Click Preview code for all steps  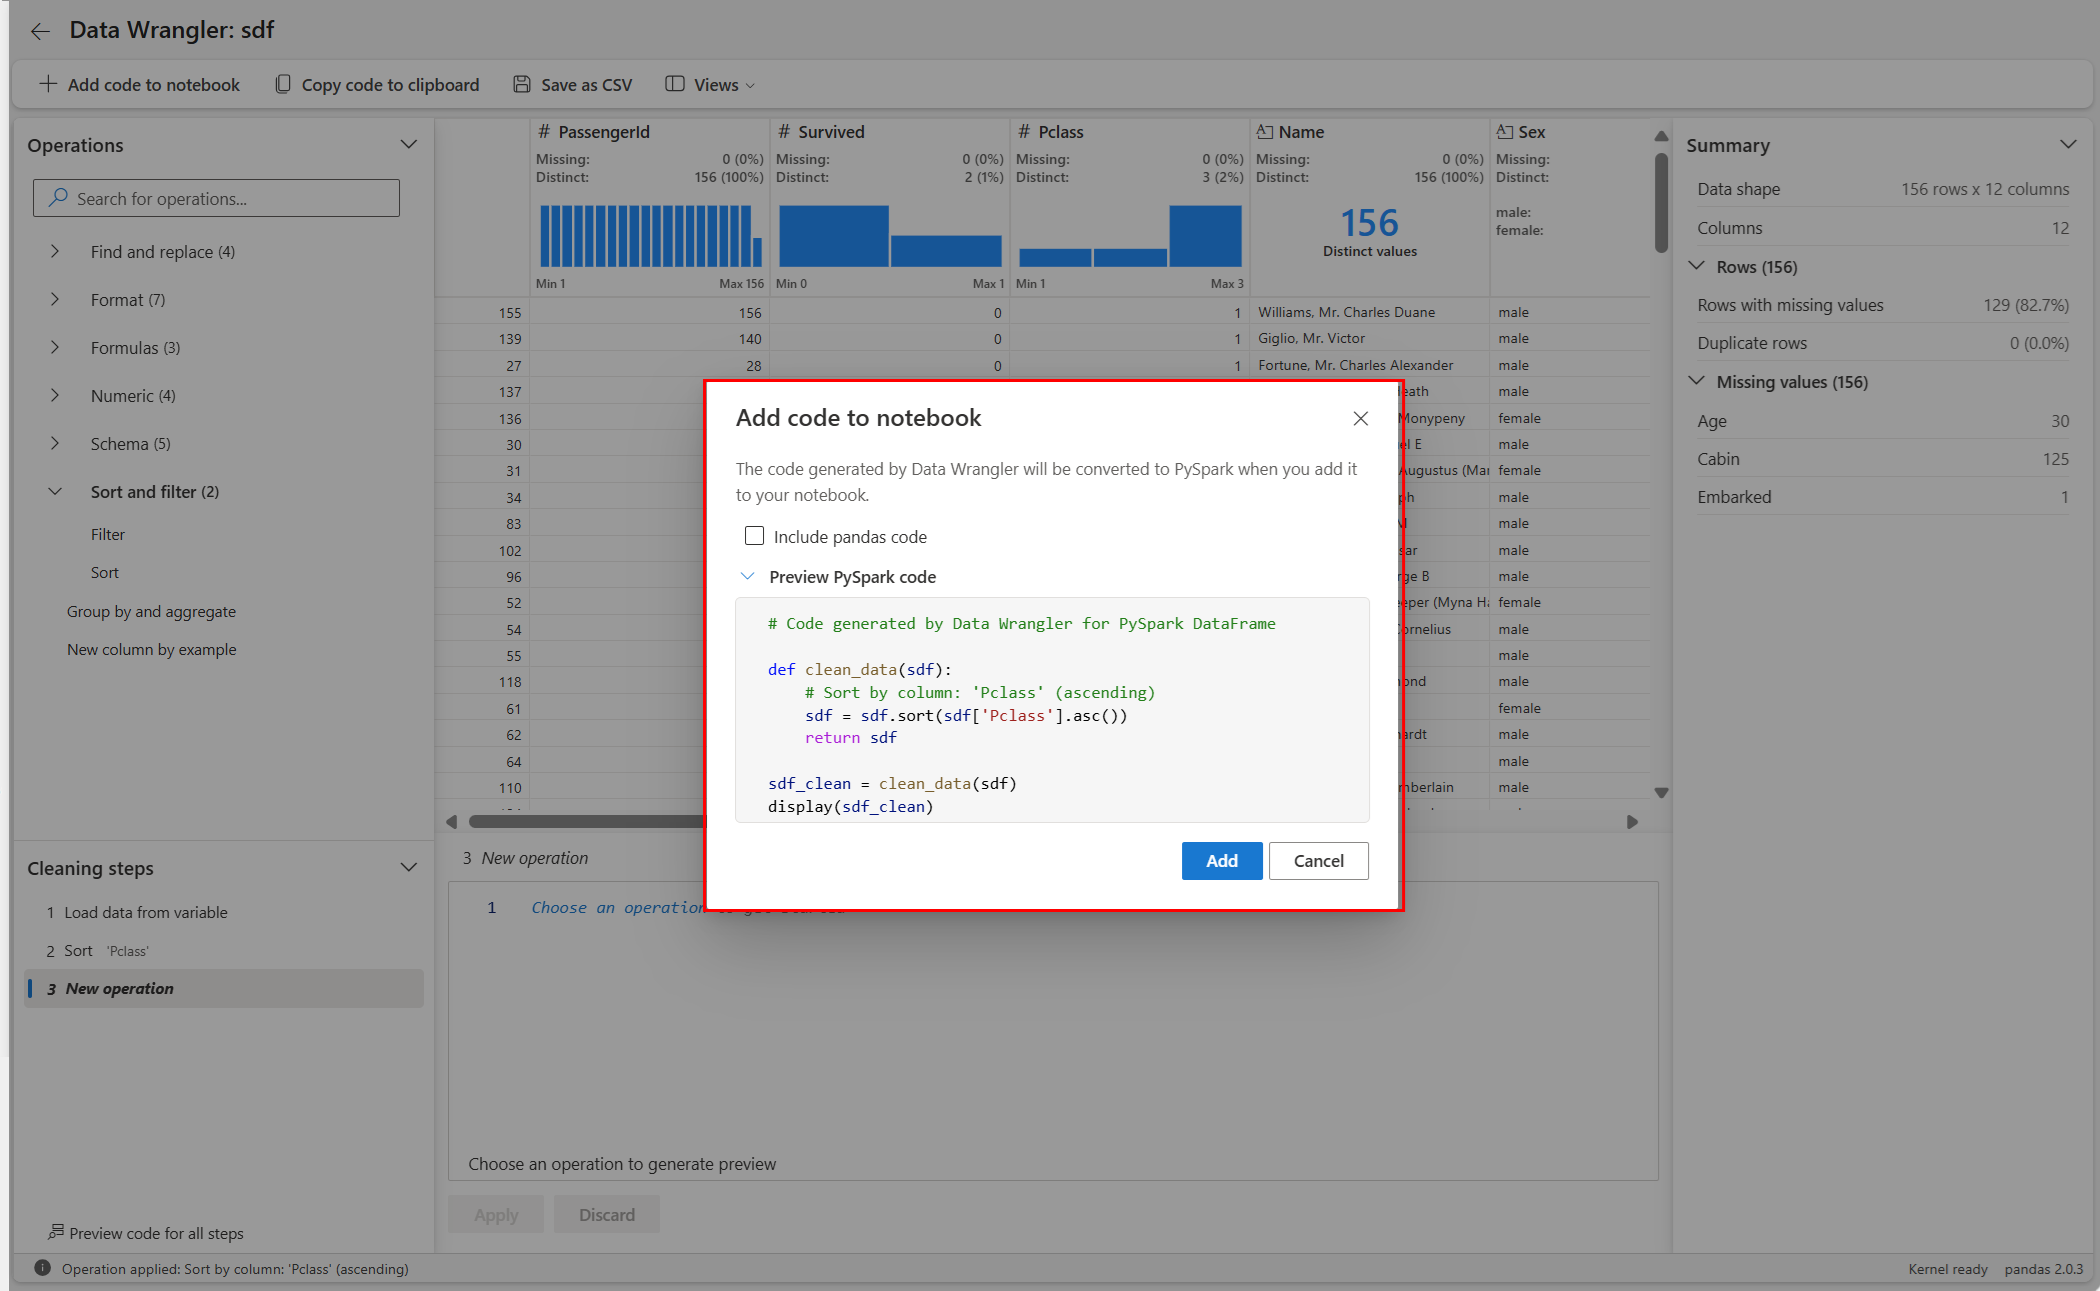point(146,1234)
